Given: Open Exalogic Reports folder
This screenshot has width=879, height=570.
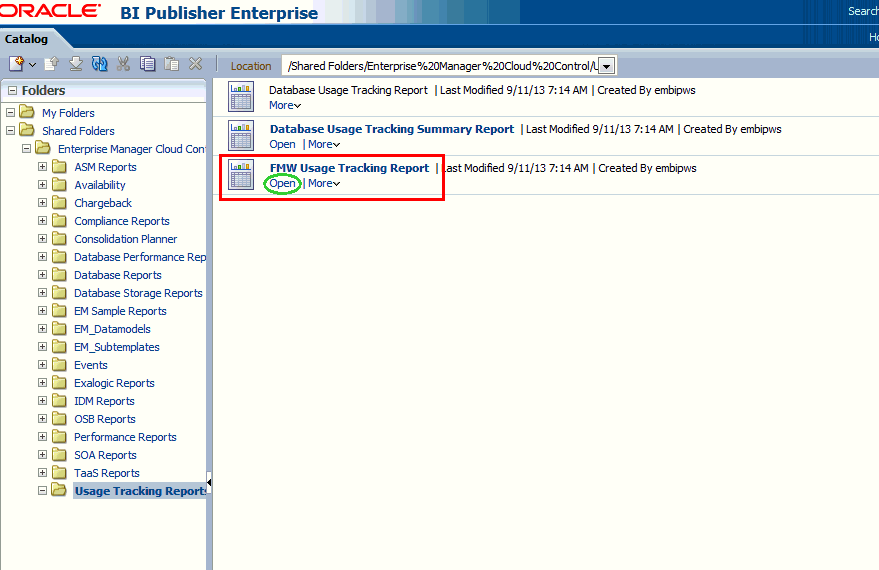Looking at the screenshot, I should click(x=114, y=383).
